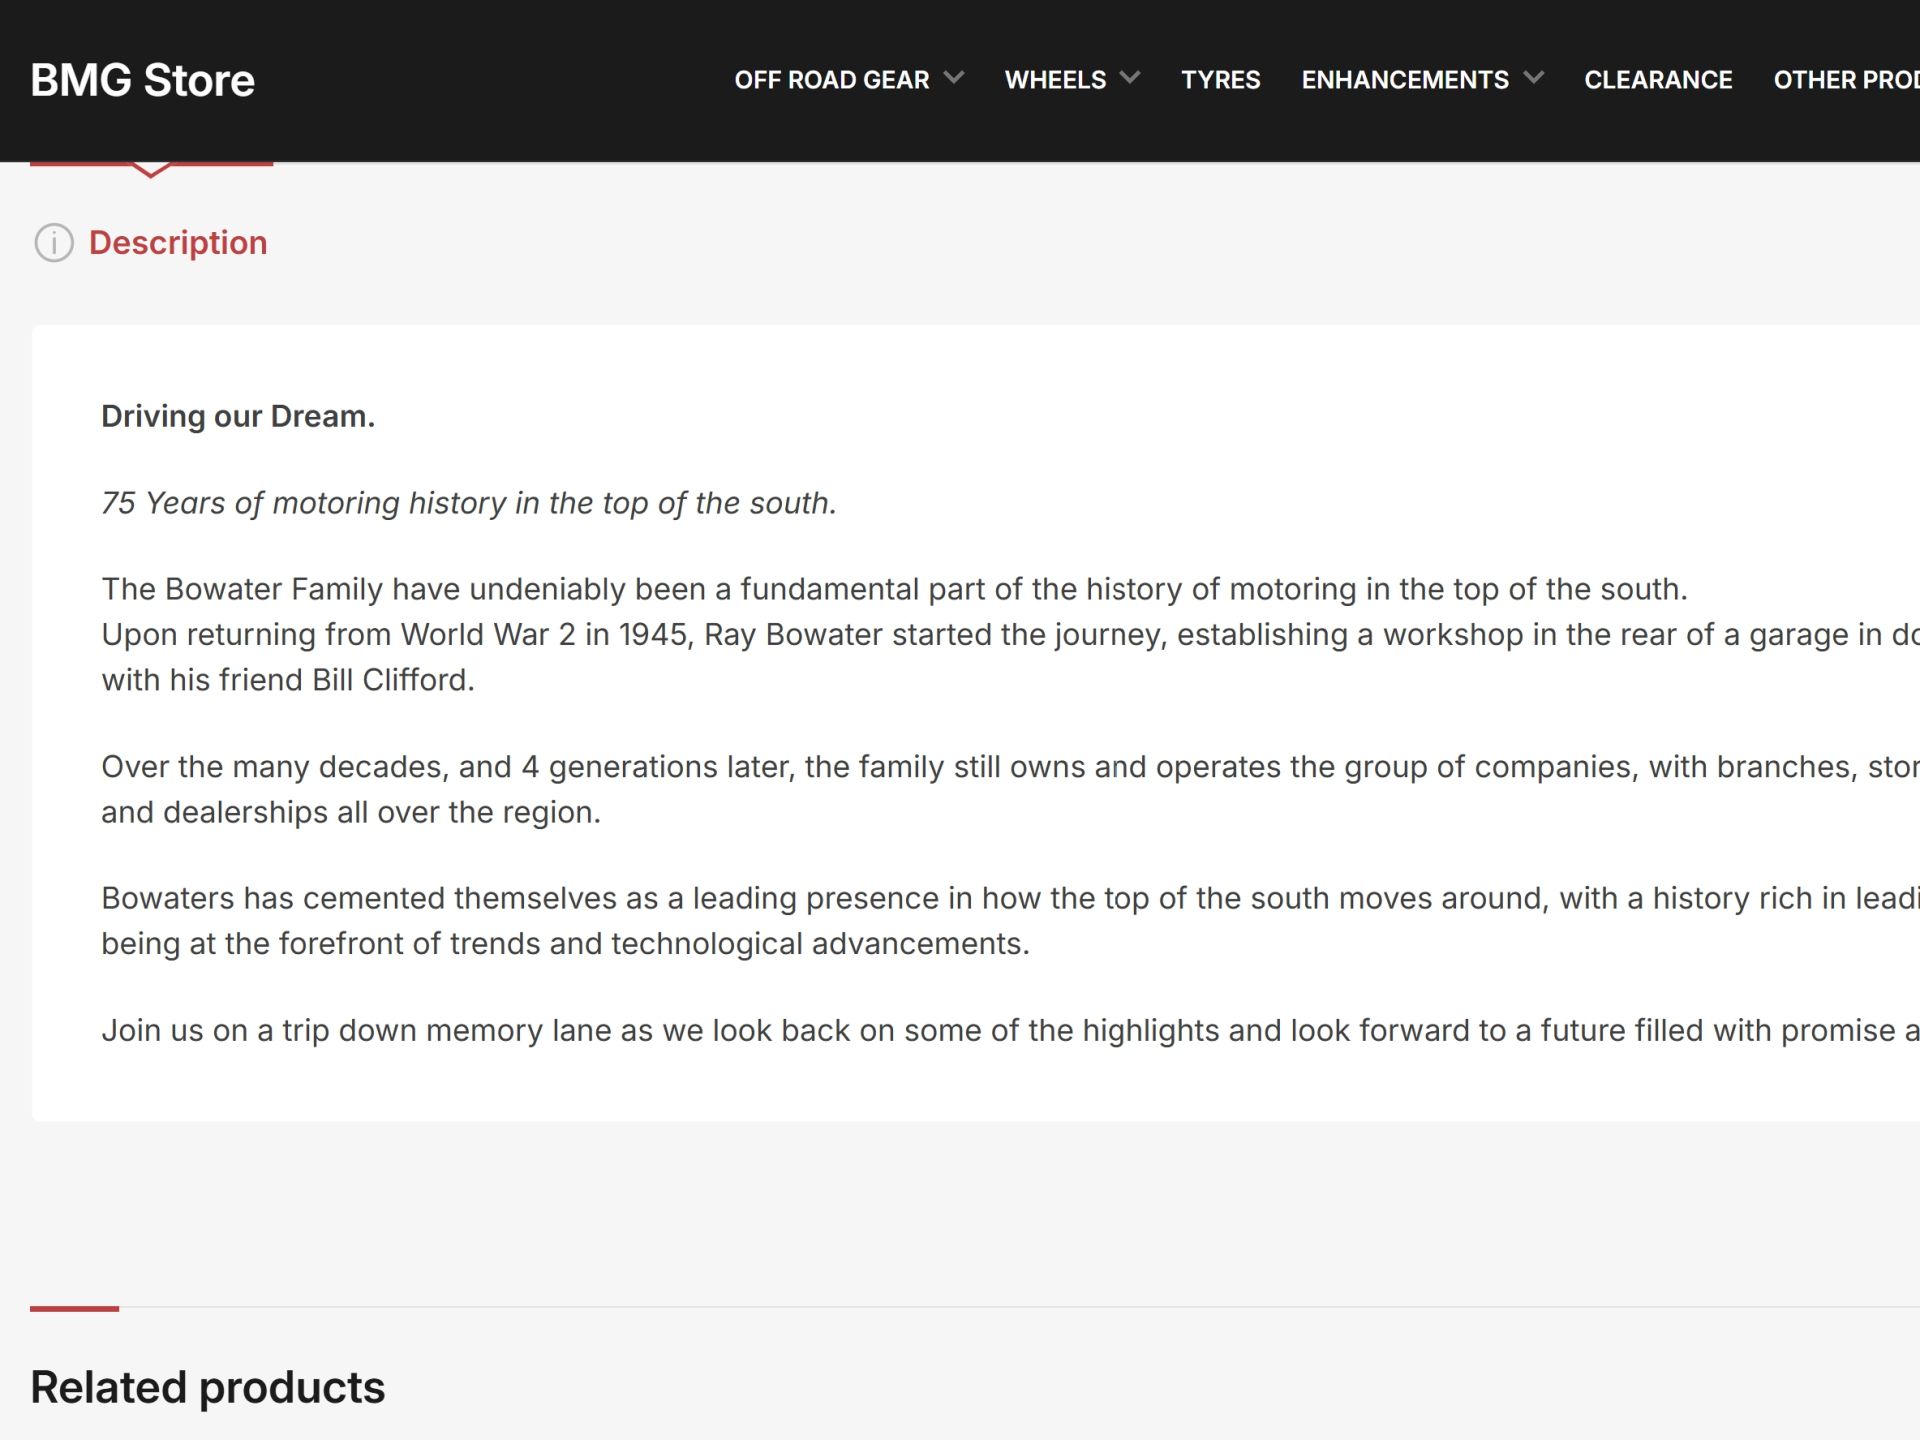Click the Related products heading
Screen dimensions: 1920x1440
(x=207, y=1388)
